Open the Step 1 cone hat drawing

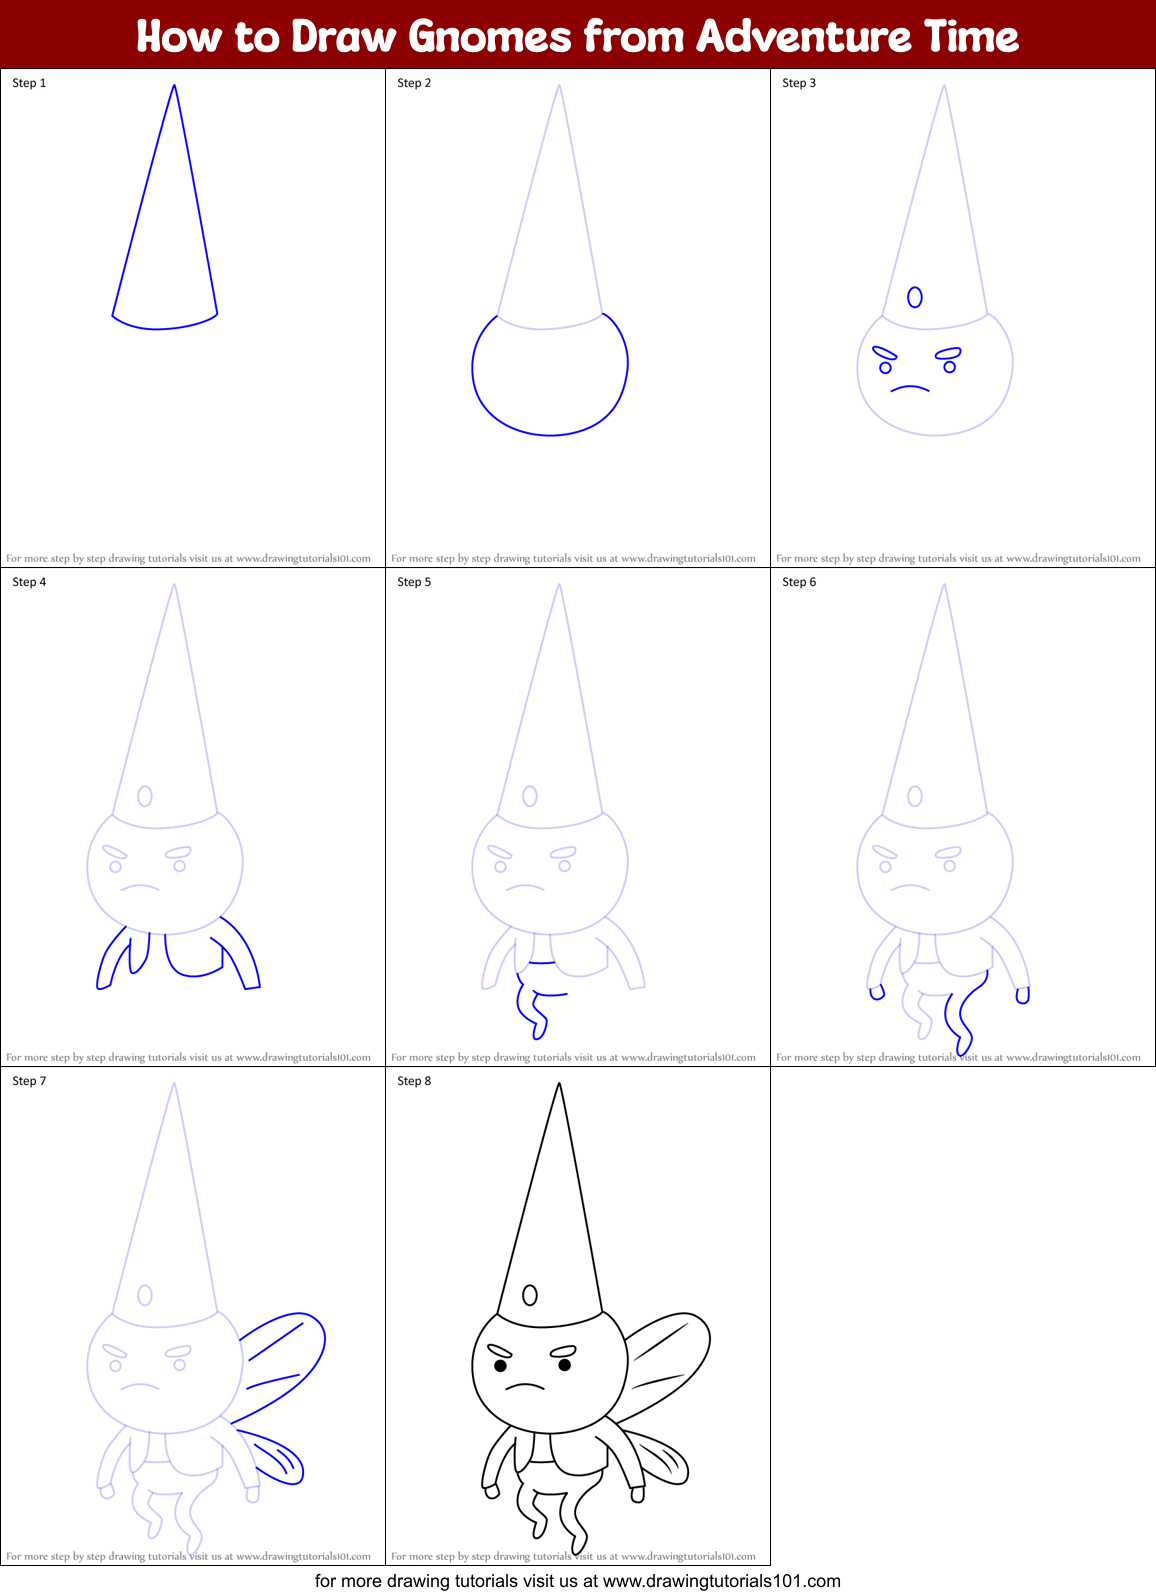pos(165,207)
